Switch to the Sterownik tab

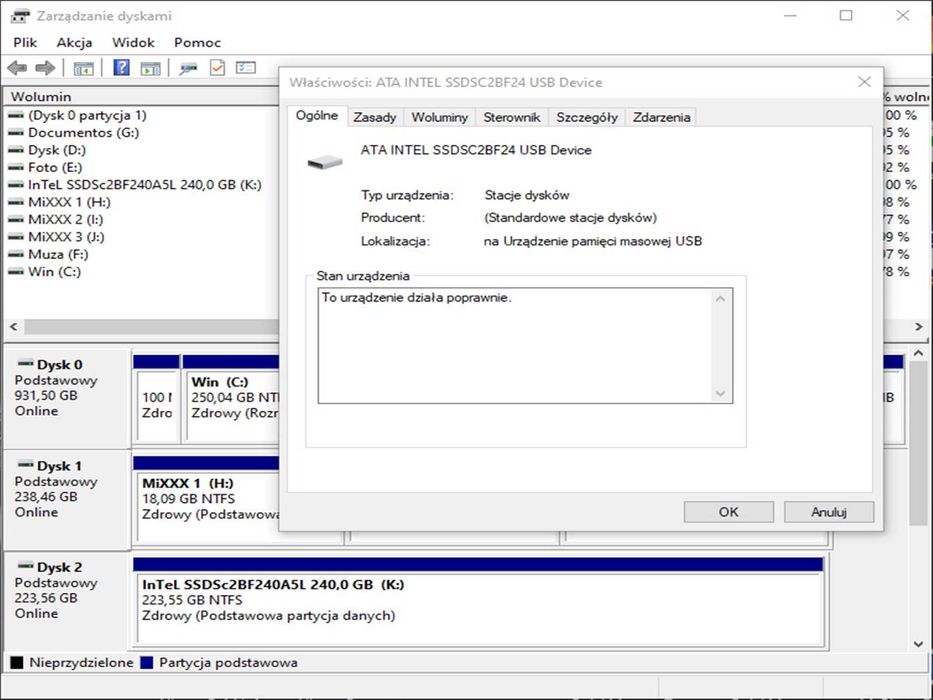(512, 117)
